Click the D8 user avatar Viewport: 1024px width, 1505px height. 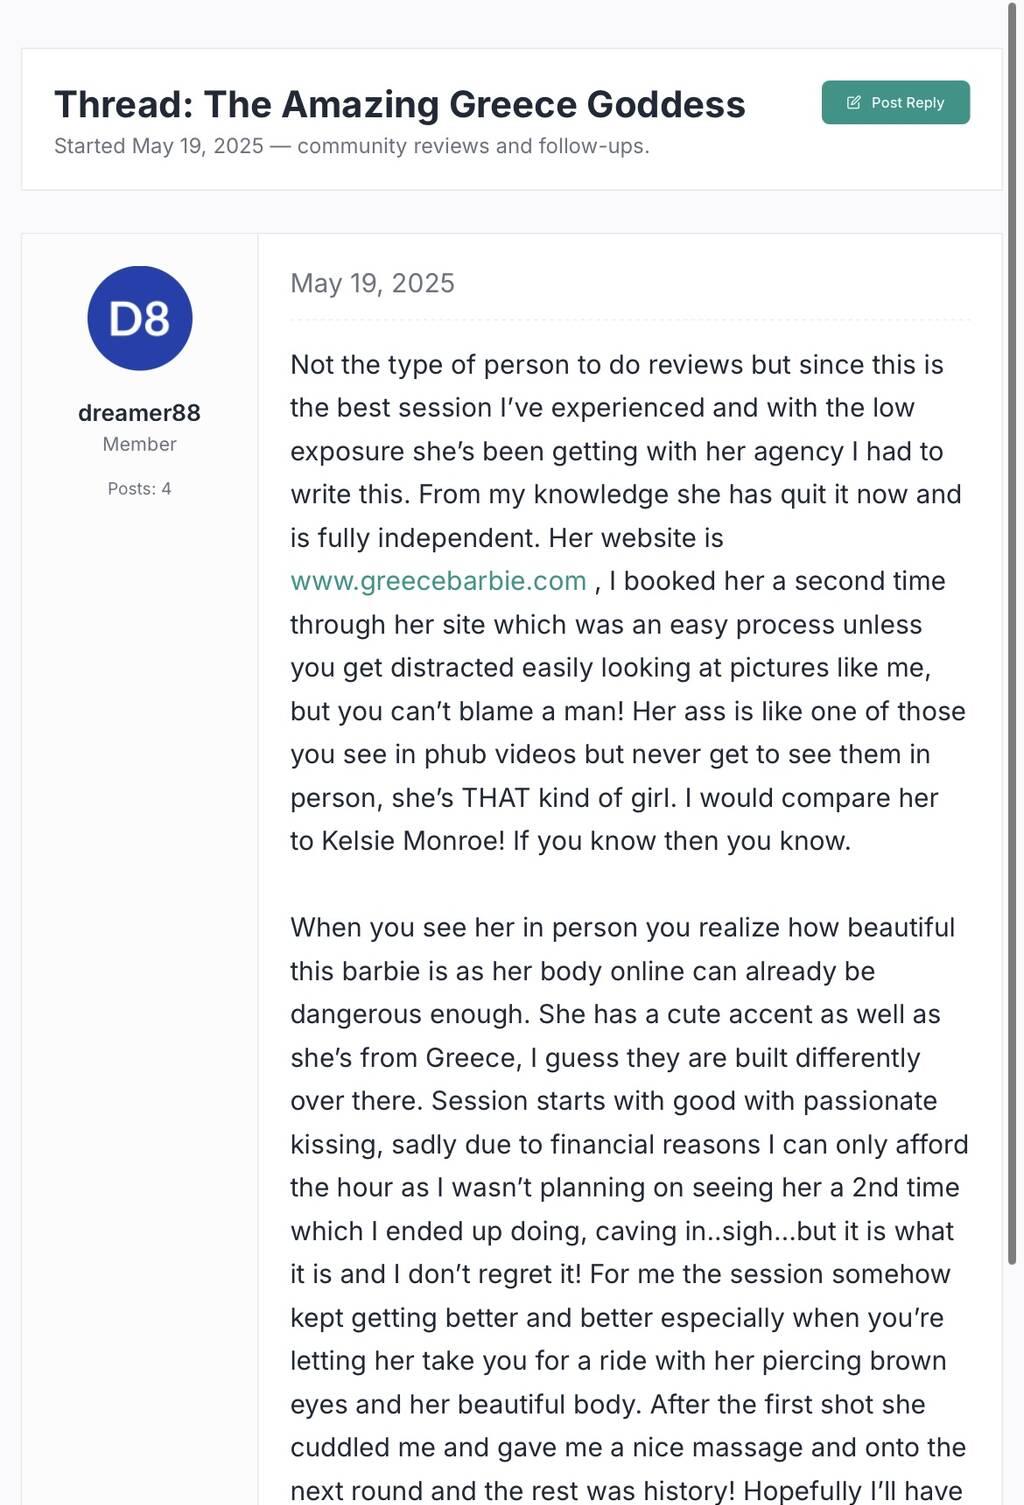click(140, 318)
